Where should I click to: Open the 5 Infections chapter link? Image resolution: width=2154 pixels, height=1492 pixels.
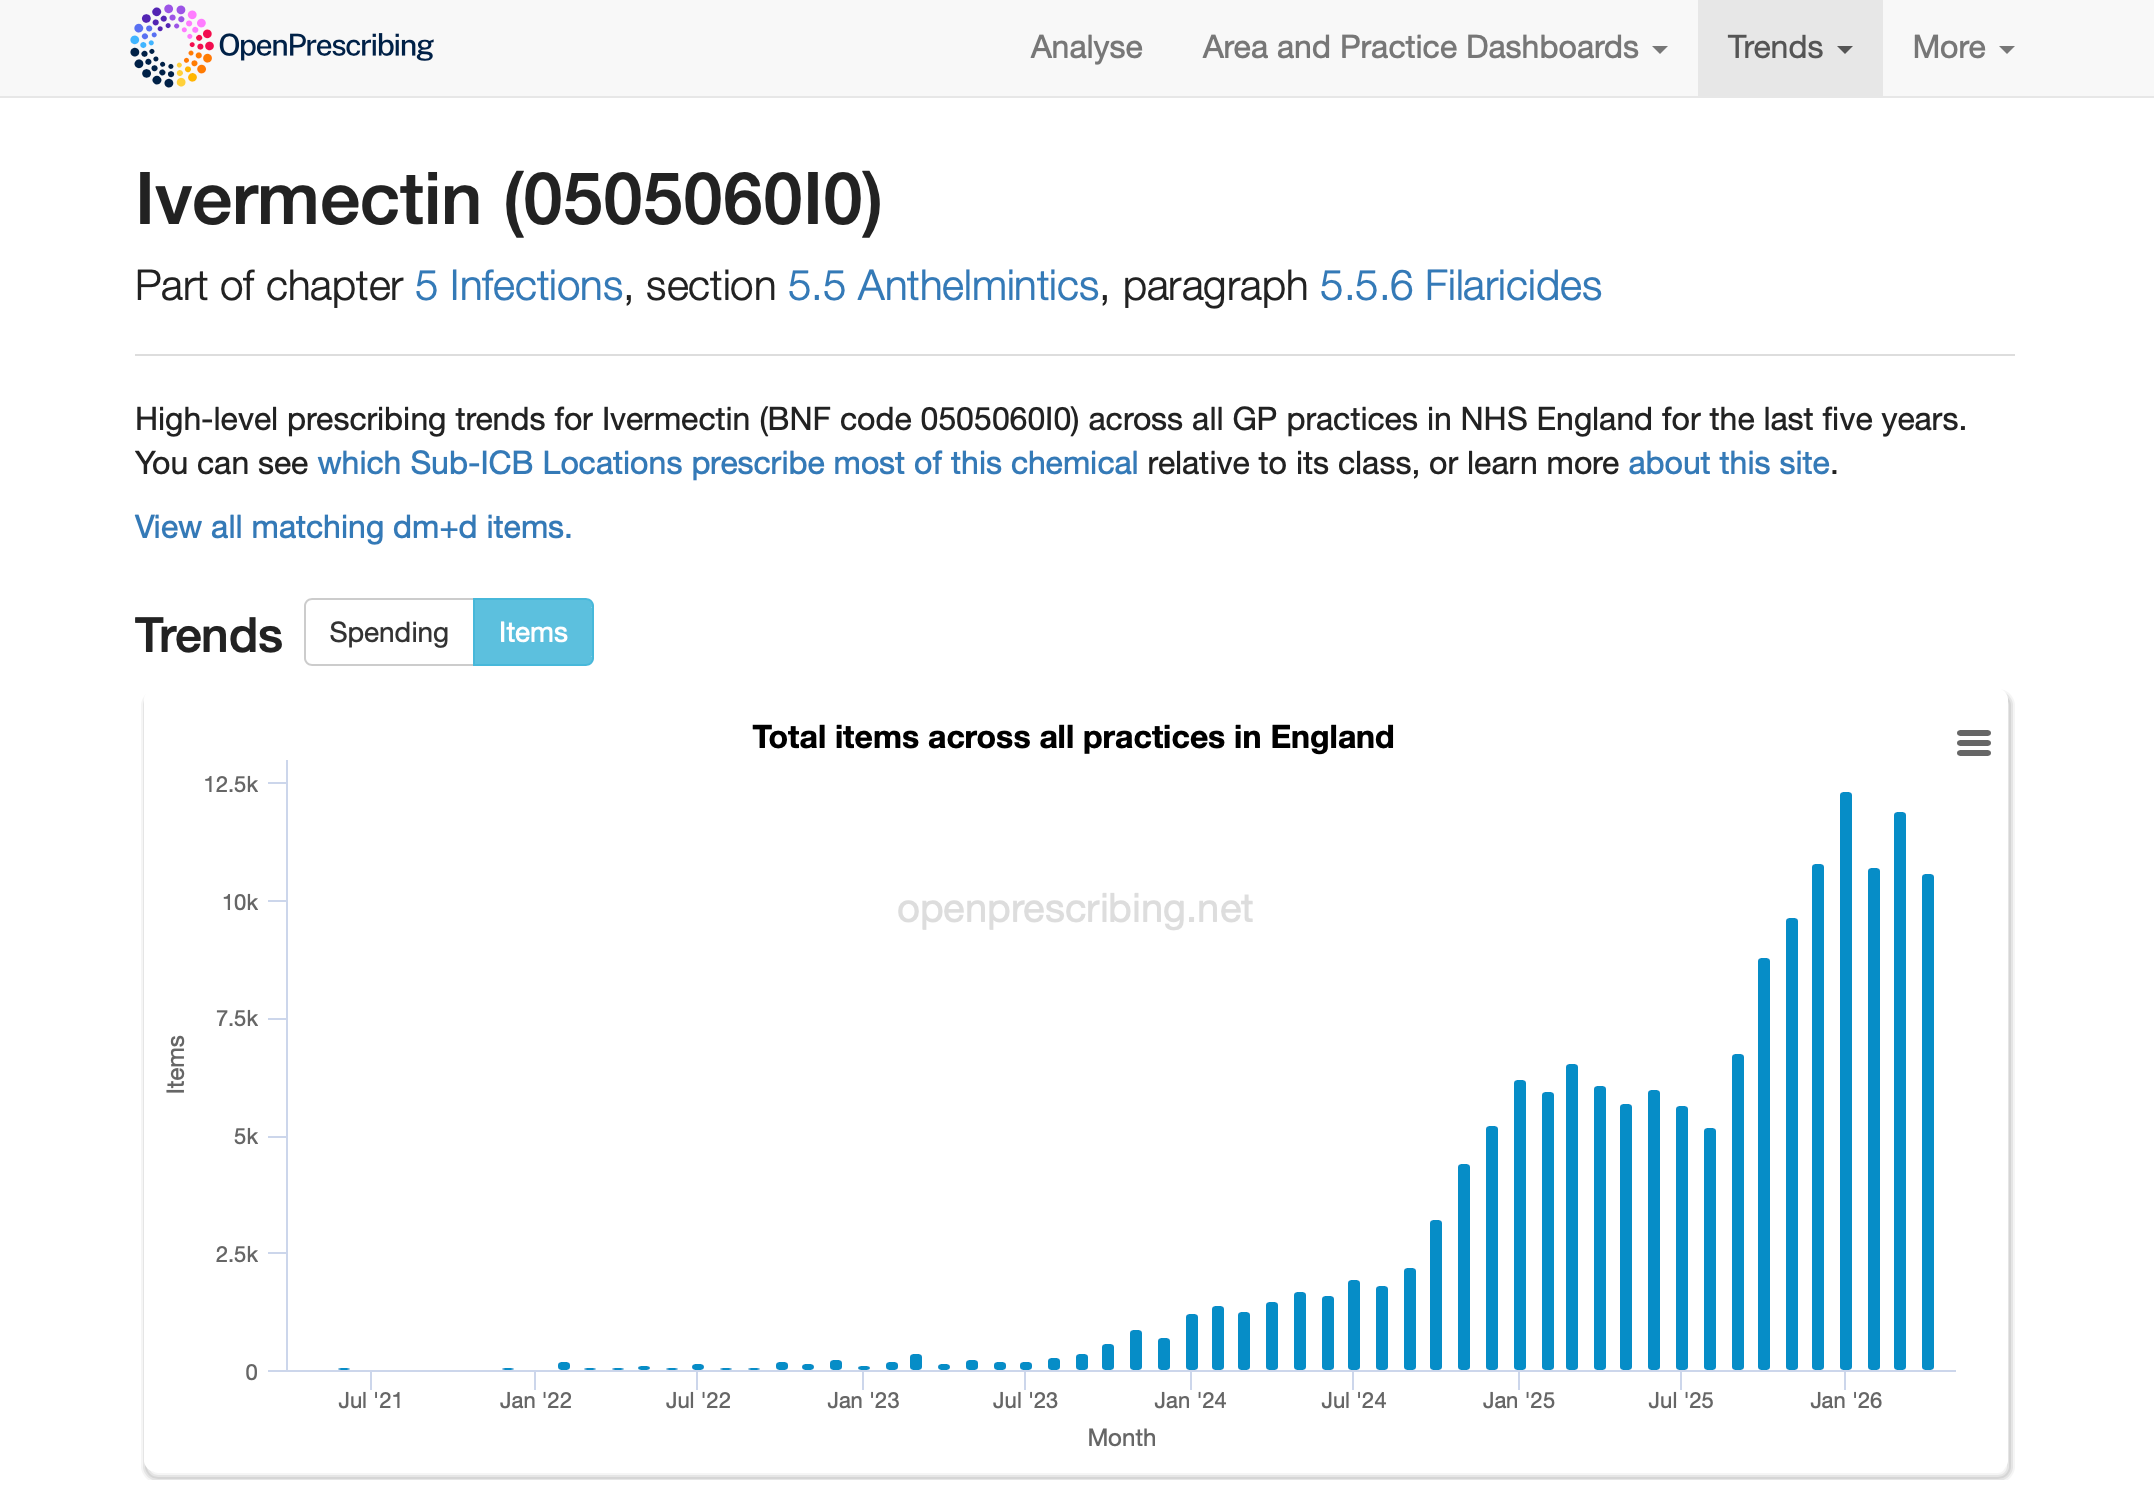click(519, 286)
